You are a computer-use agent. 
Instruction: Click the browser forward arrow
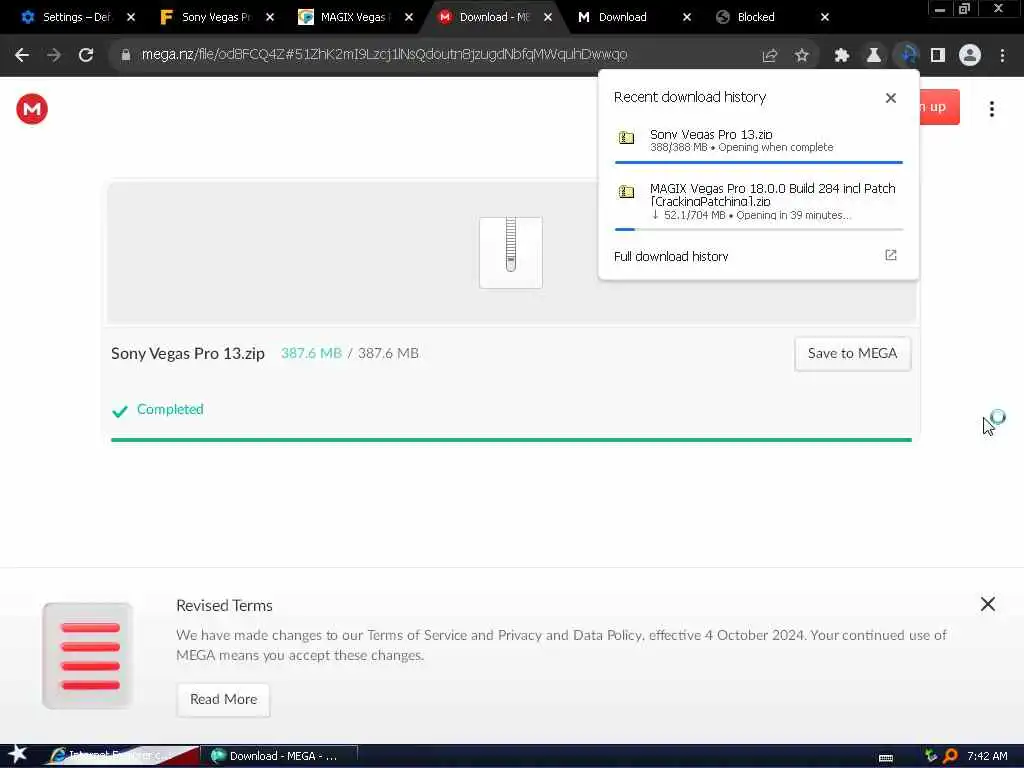pyautogui.click(x=54, y=55)
